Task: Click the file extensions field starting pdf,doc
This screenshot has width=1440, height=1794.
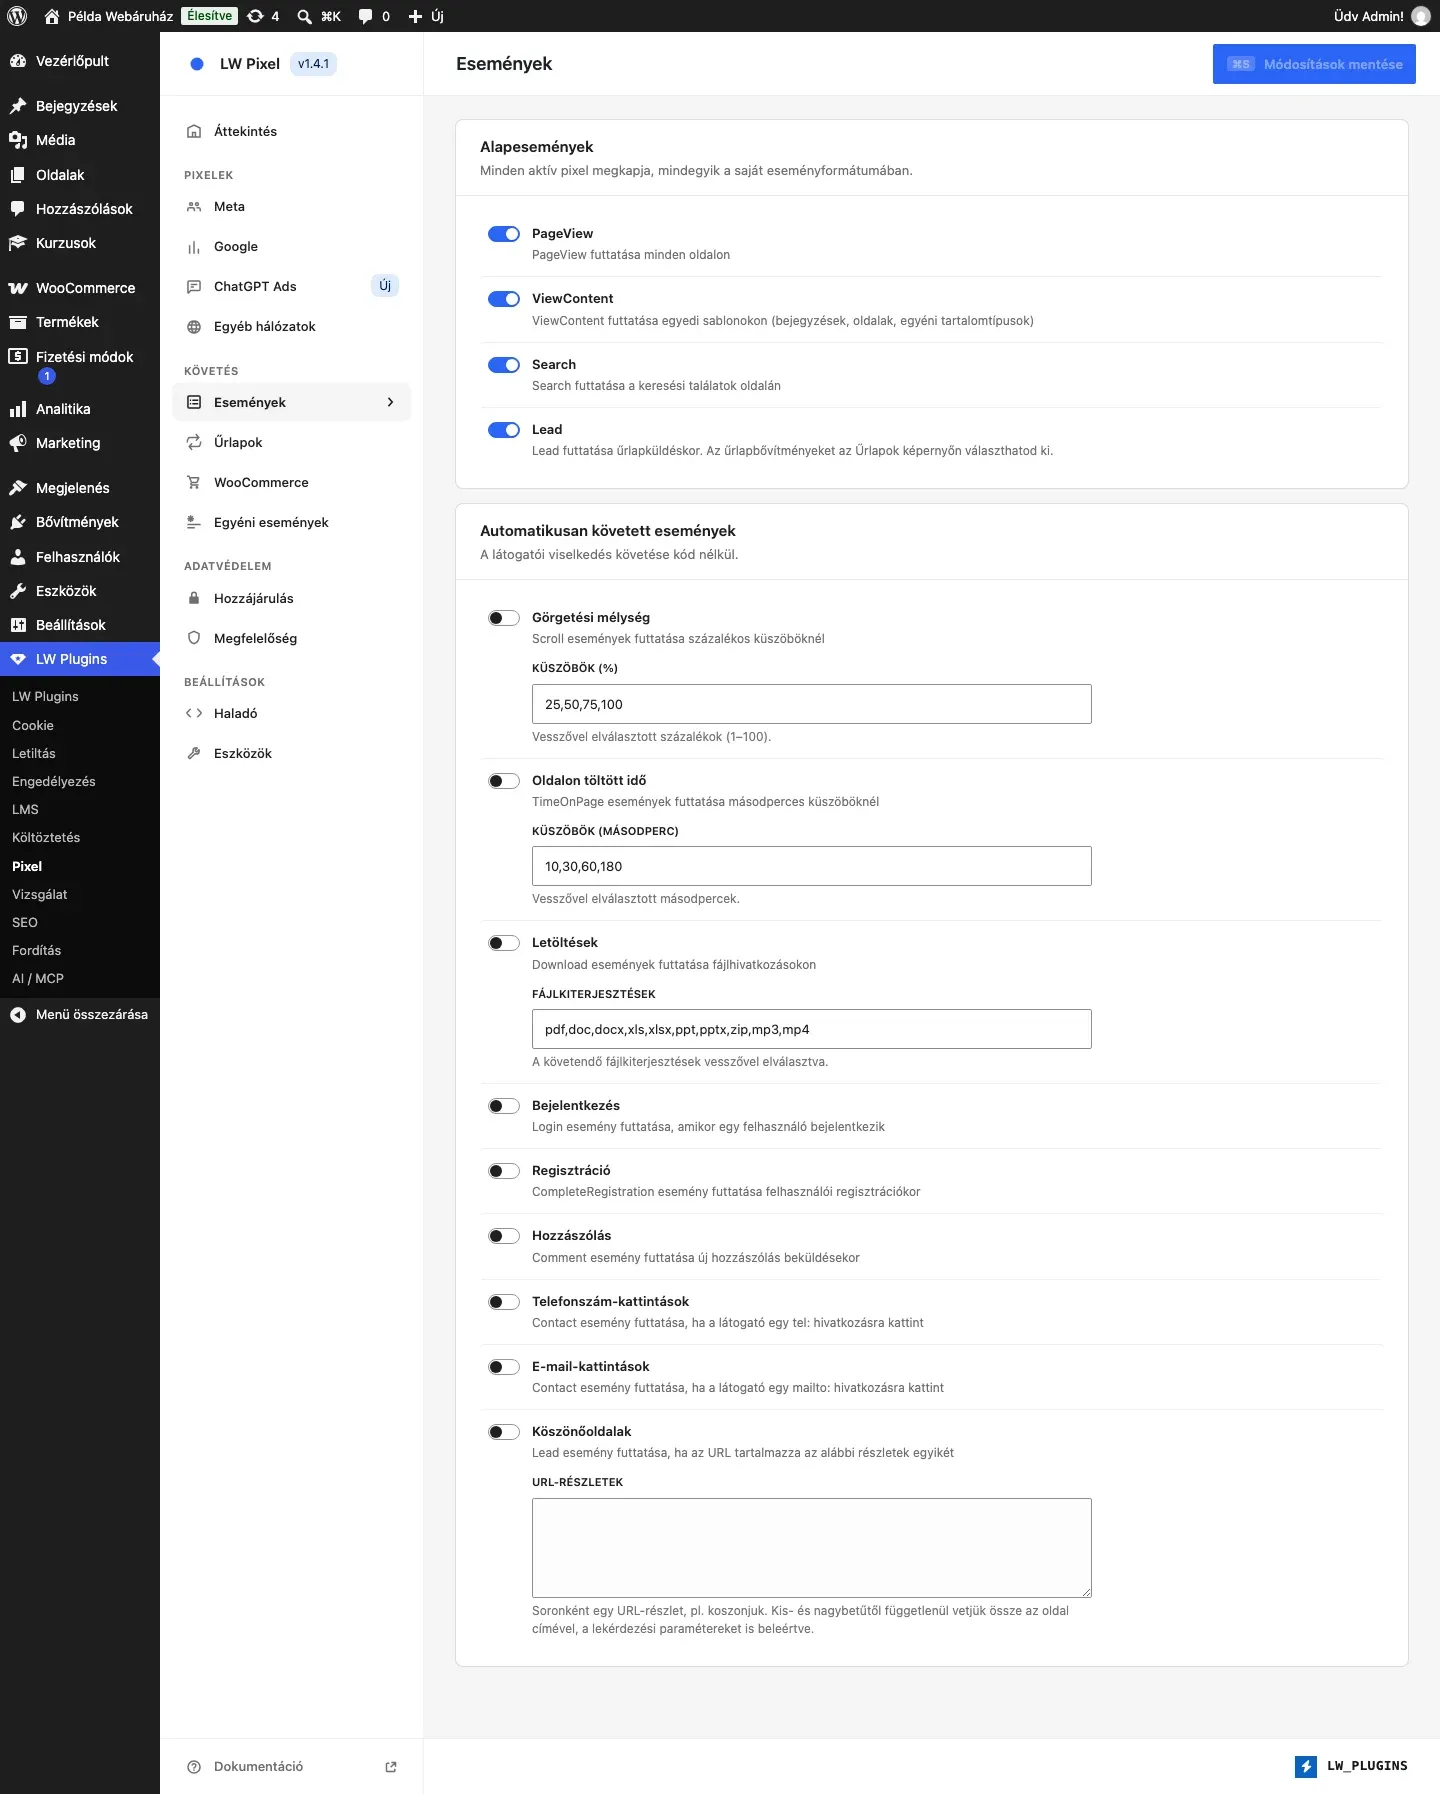Action: (812, 1029)
